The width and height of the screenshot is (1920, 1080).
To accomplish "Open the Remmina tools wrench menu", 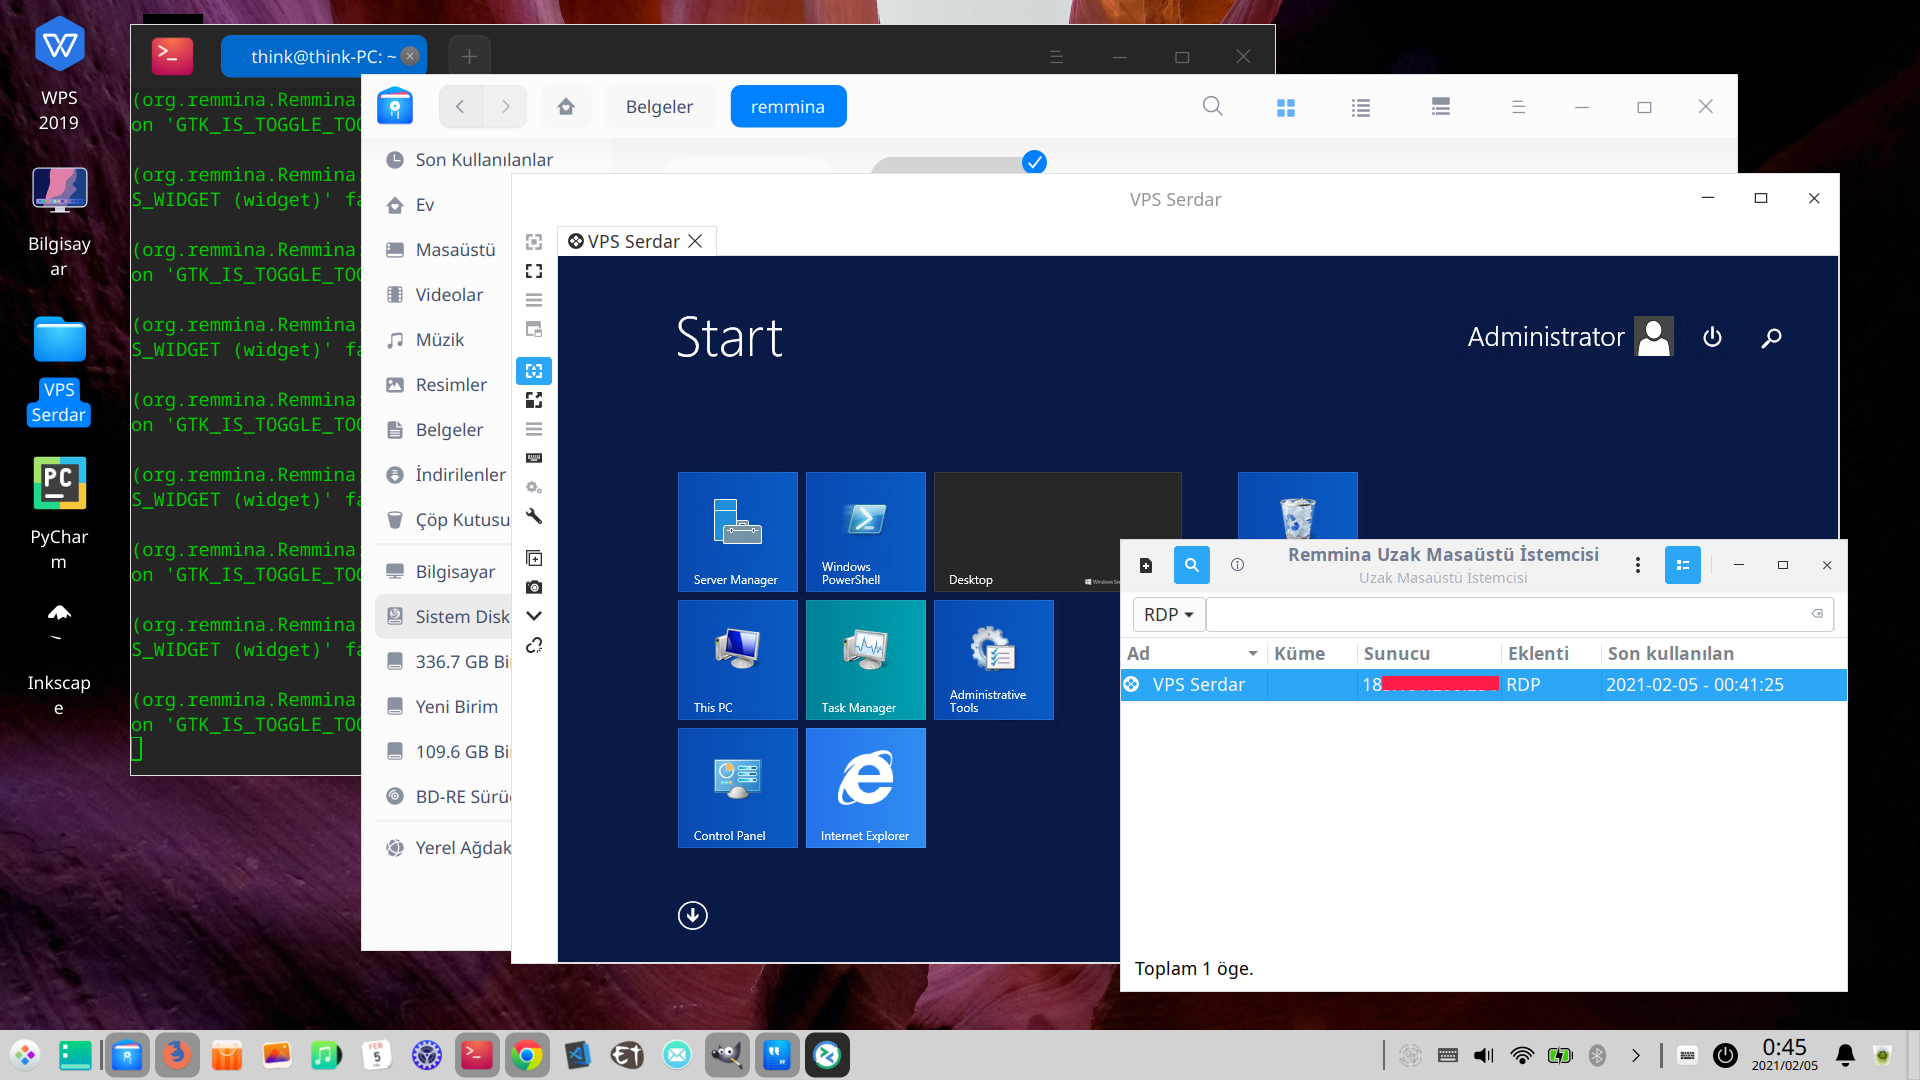I will [534, 516].
